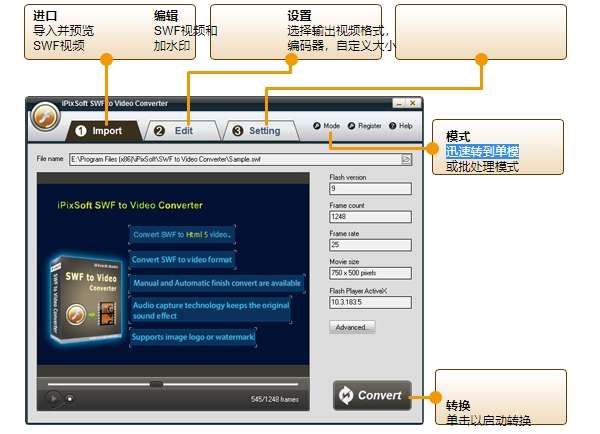Play the SWF preview
This screenshot has height=434, width=600.
[x=53, y=398]
